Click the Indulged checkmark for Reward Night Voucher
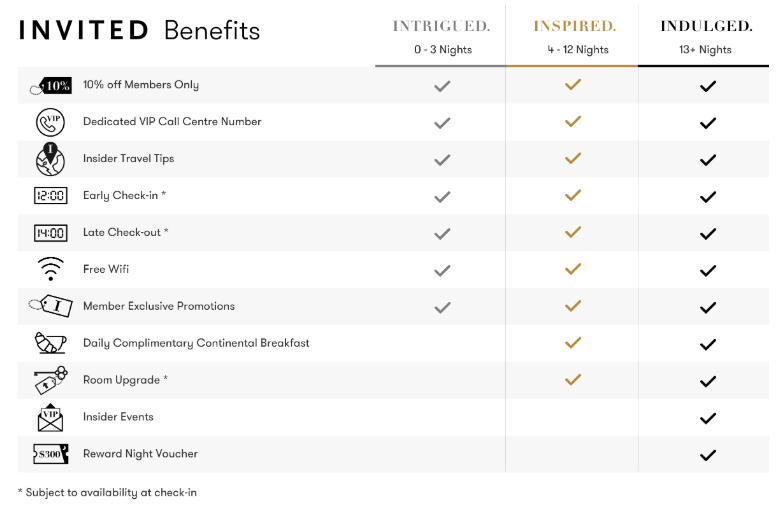 (x=708, y=455)
